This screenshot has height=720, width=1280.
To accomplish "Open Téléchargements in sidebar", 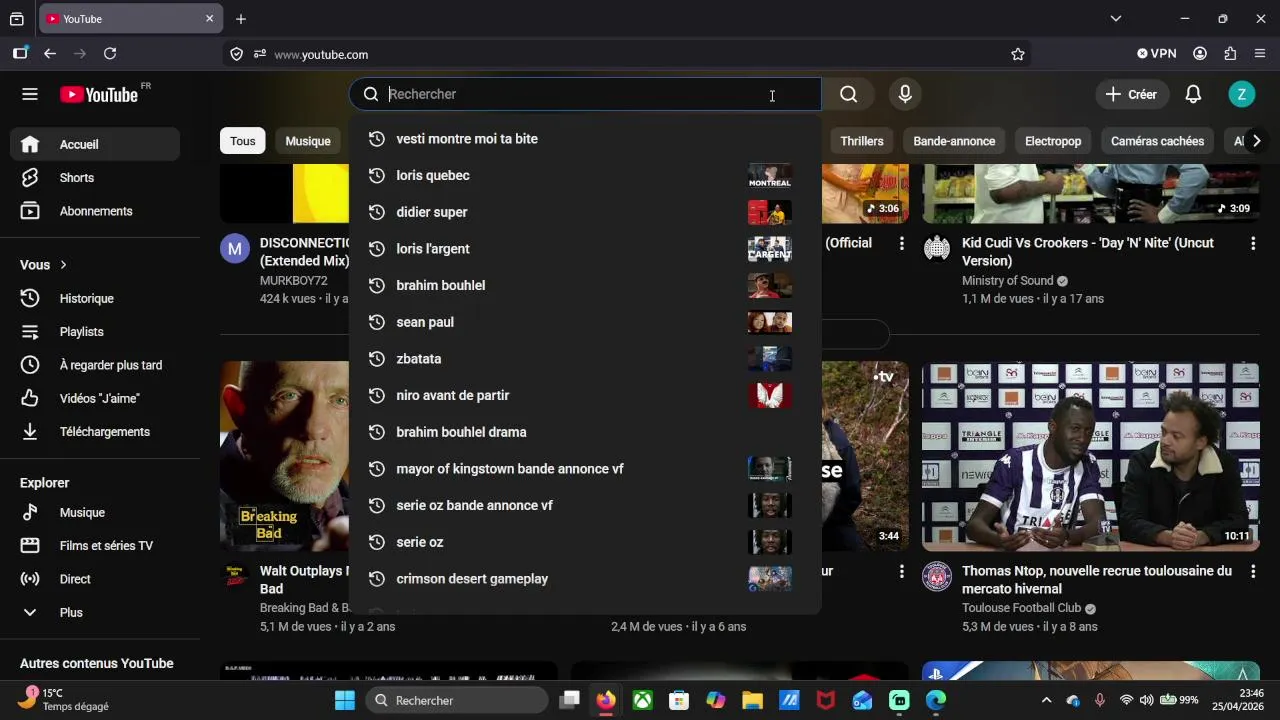I will click(96, 432).
